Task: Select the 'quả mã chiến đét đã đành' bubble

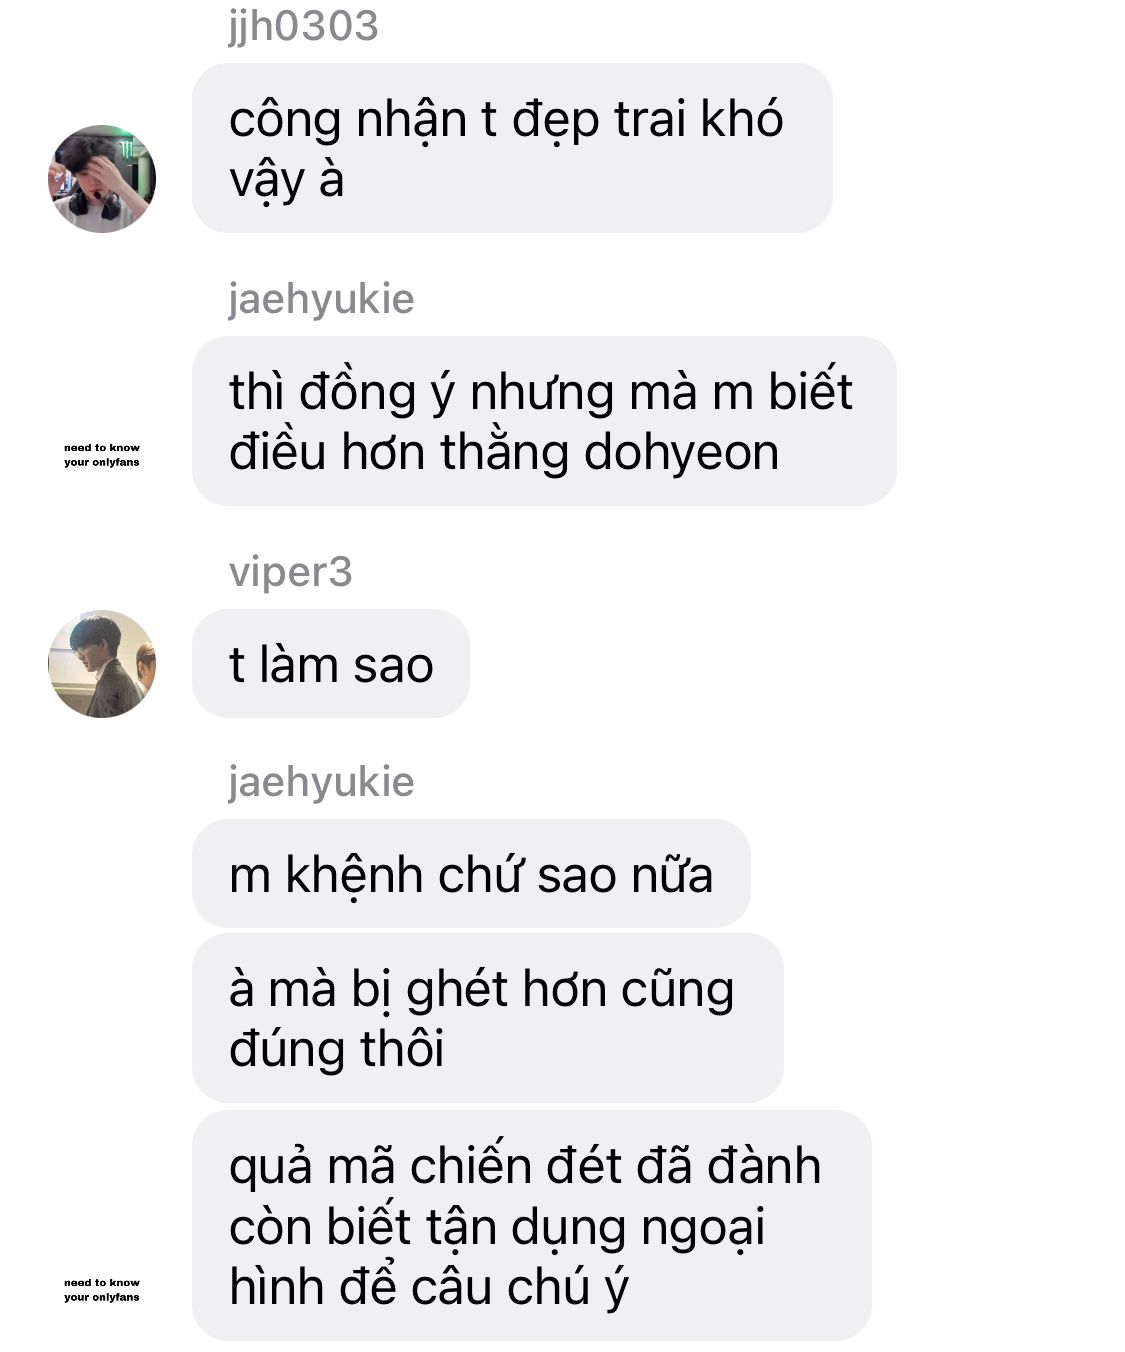Action: pos(532,1225)
